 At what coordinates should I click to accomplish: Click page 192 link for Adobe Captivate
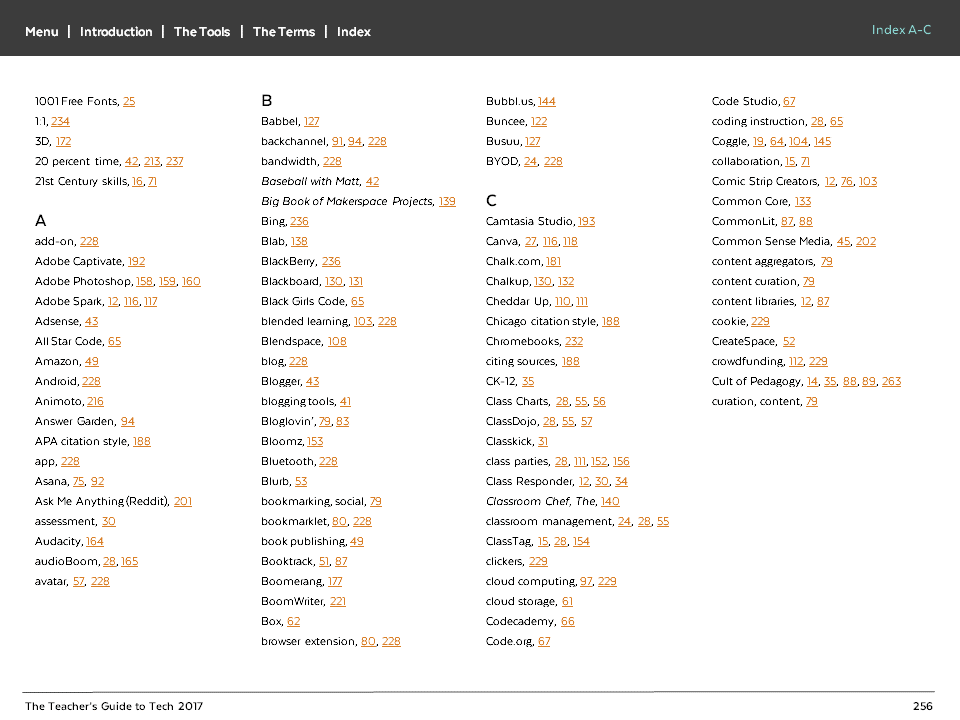click(136, 261)
